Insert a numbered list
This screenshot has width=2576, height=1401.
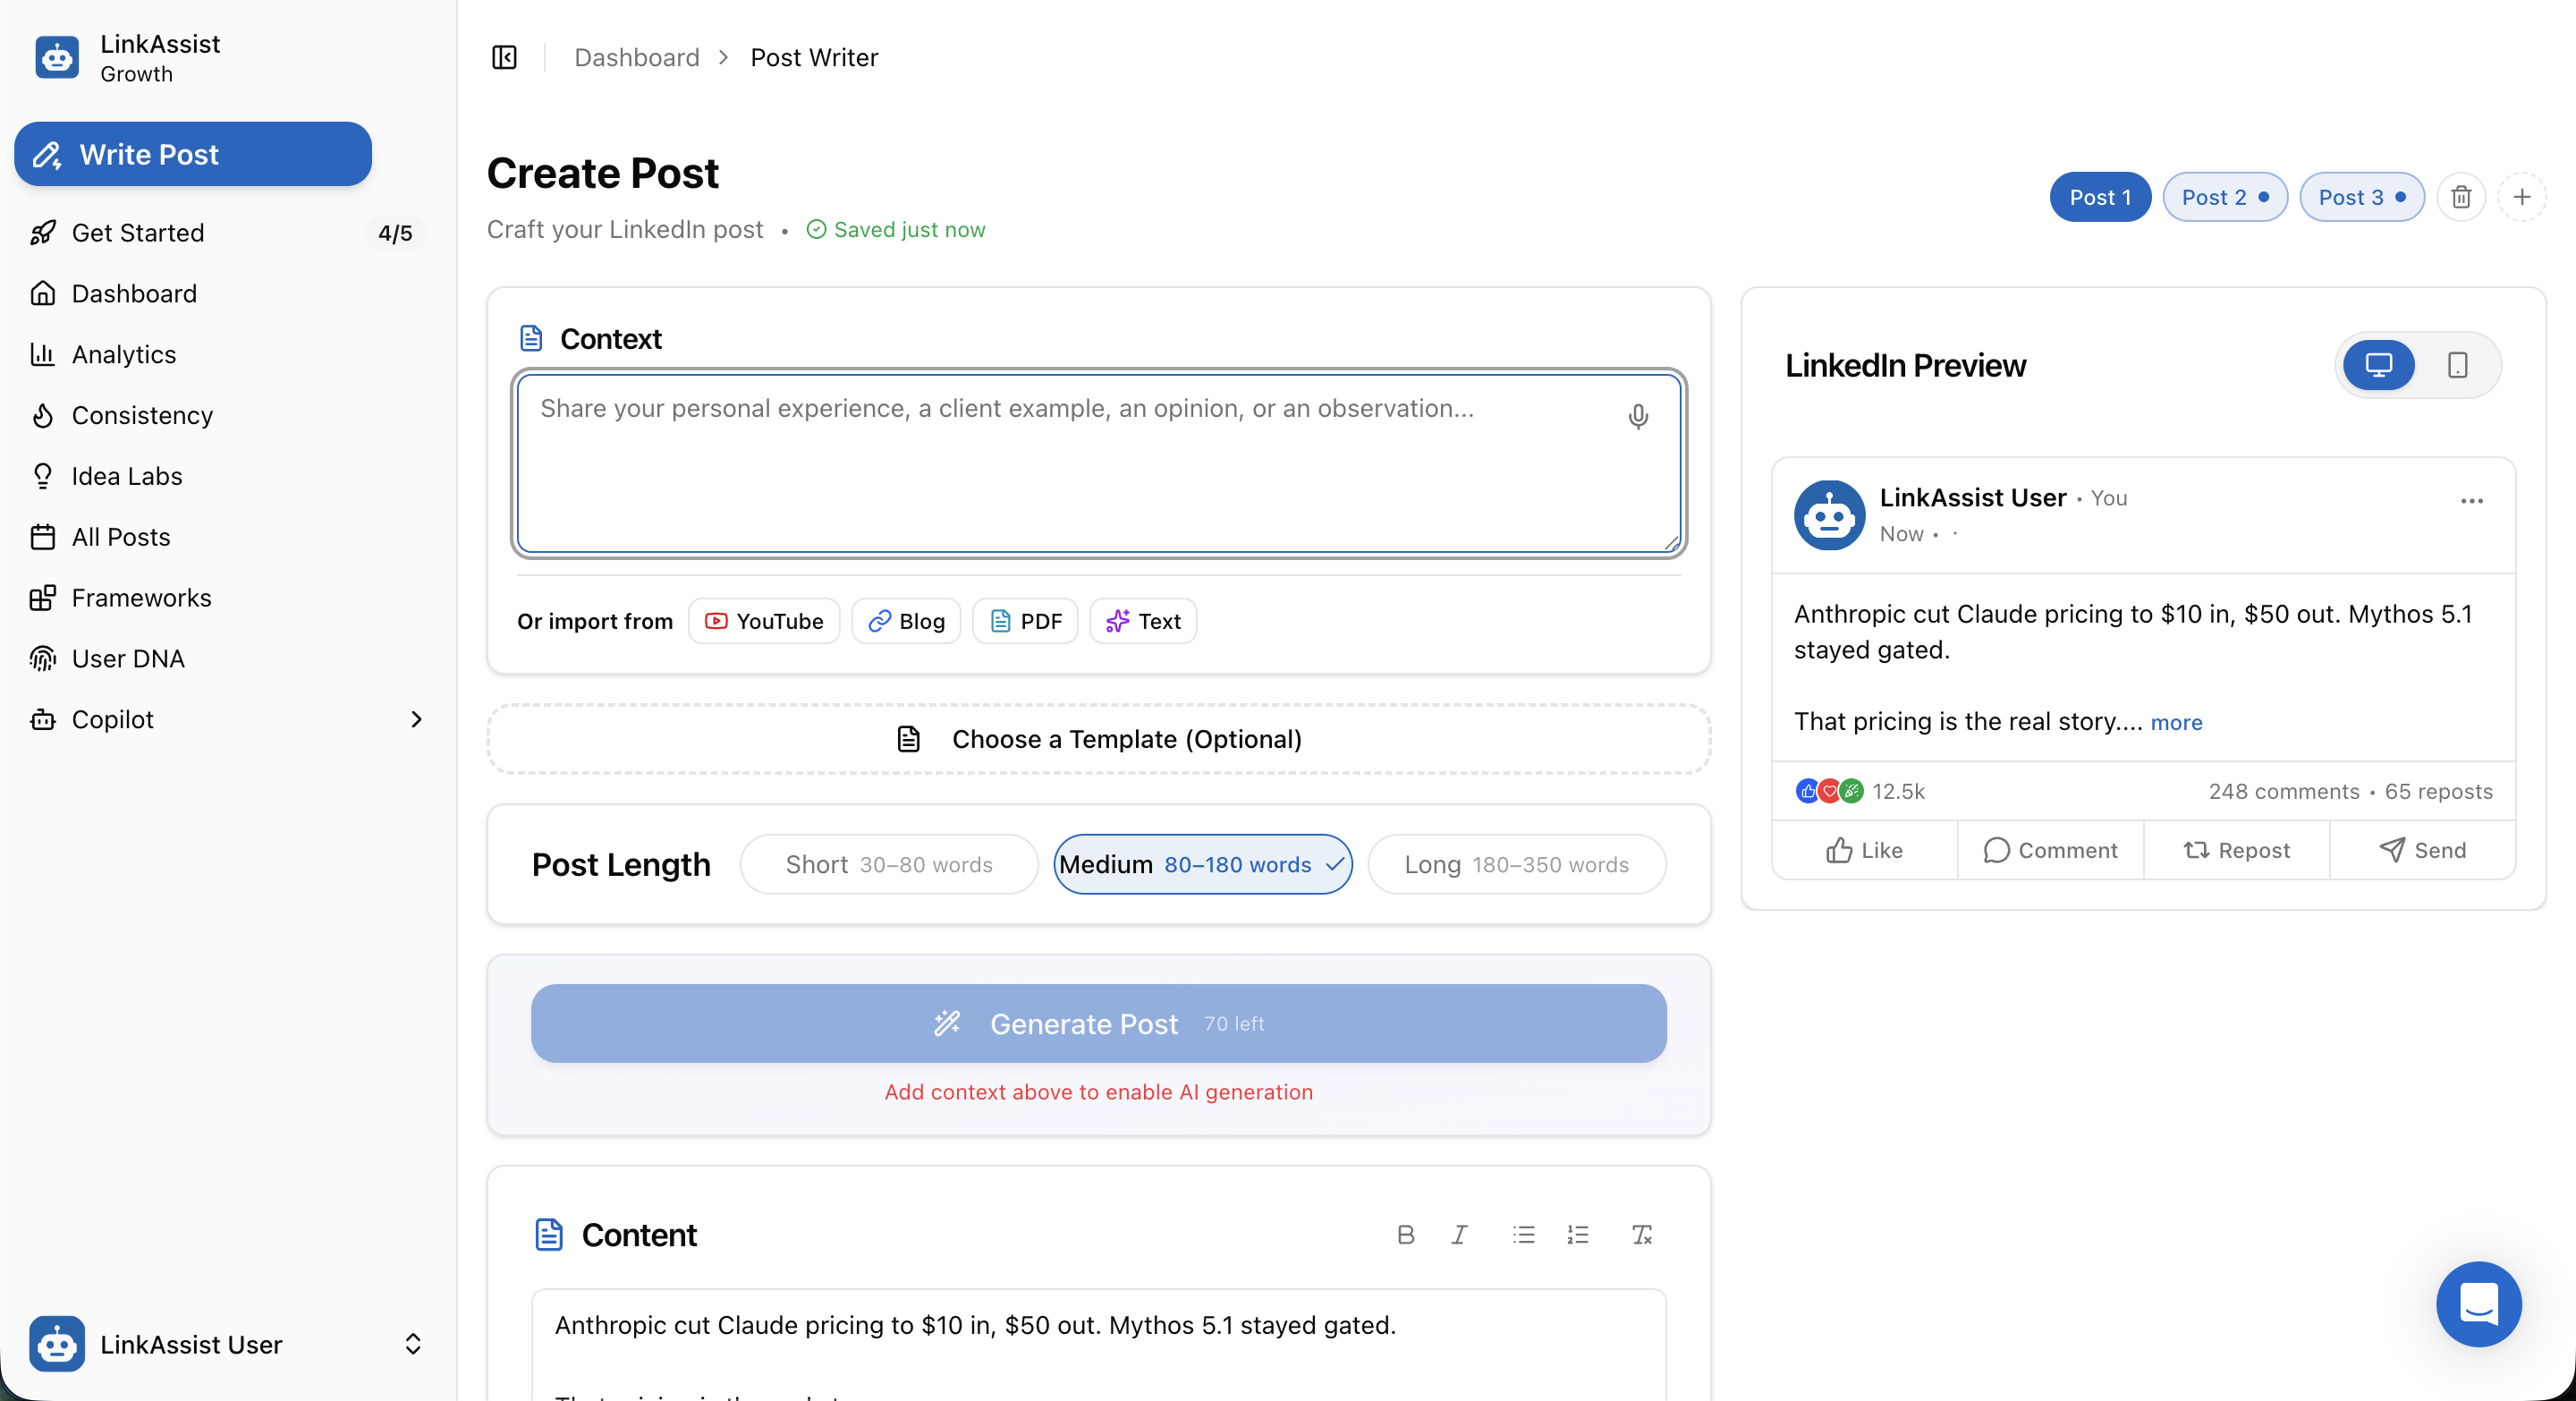1577,1235
